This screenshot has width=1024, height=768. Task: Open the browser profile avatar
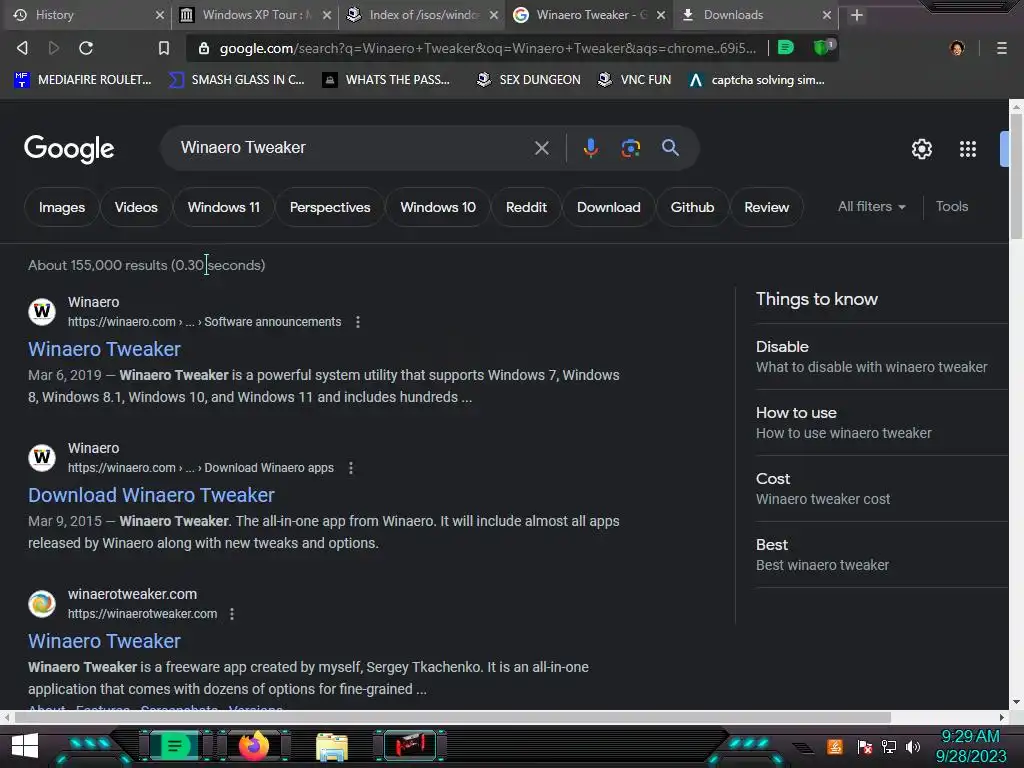(957, 48)
